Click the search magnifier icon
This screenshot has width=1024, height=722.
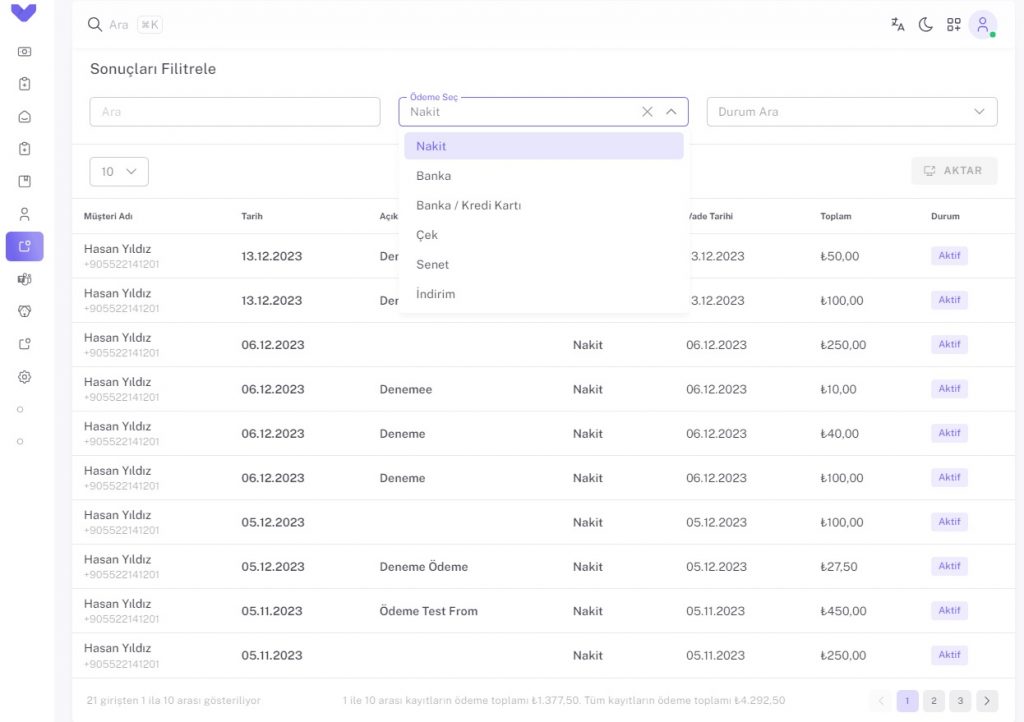(95, 25)
